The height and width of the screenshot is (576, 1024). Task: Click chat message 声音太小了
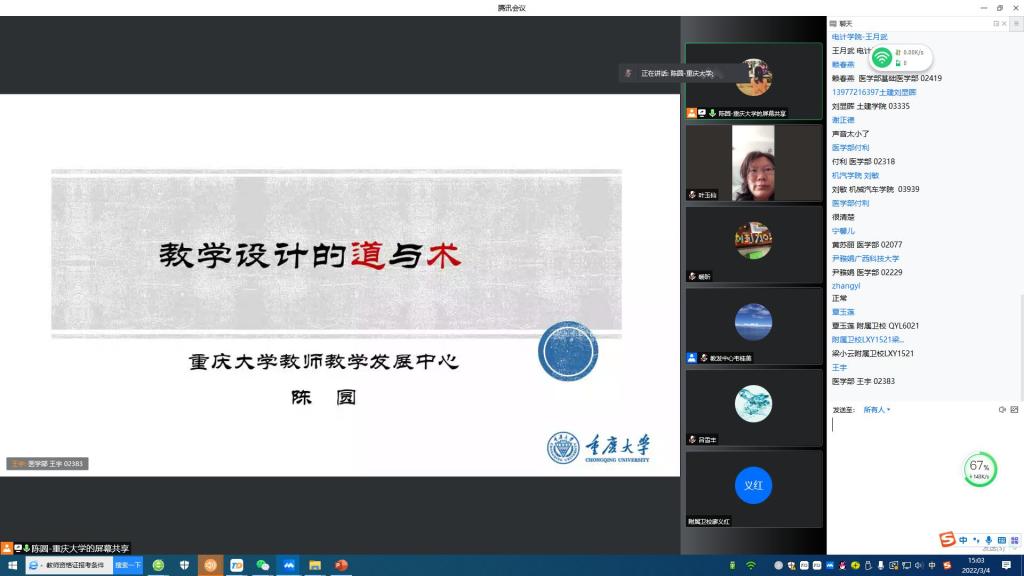(x=850, y=134)
